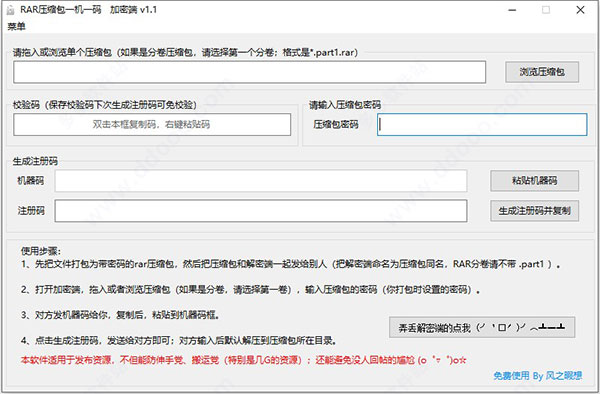Click into the 机器码 text field
This screenshot has height=394, width=600.
pyautogui.click(x=261, y=181)
